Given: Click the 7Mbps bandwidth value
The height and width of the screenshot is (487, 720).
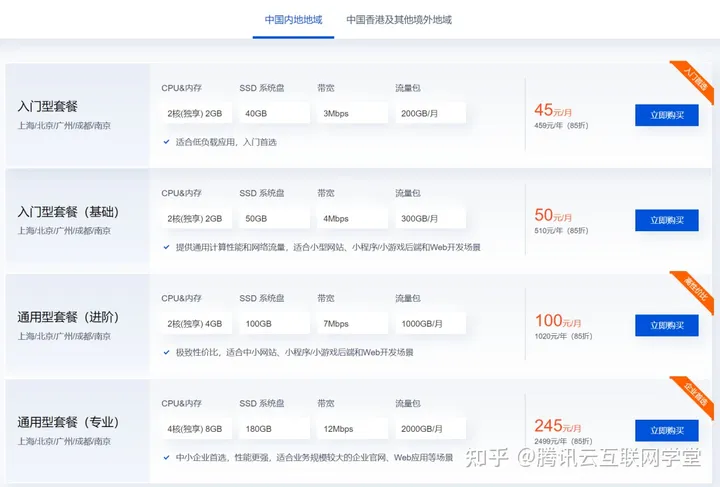Looking at the screenshot, I should (352, 324).
